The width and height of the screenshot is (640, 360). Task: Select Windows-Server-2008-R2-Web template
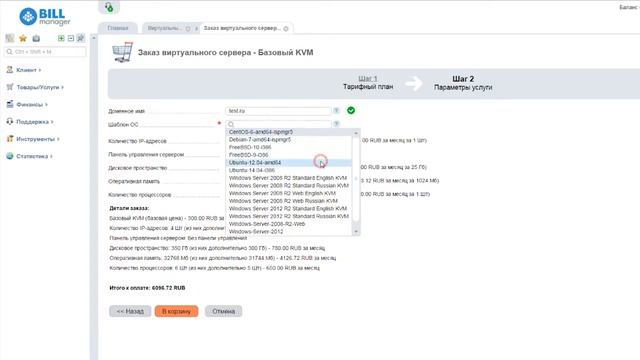[x=289, y=224]
